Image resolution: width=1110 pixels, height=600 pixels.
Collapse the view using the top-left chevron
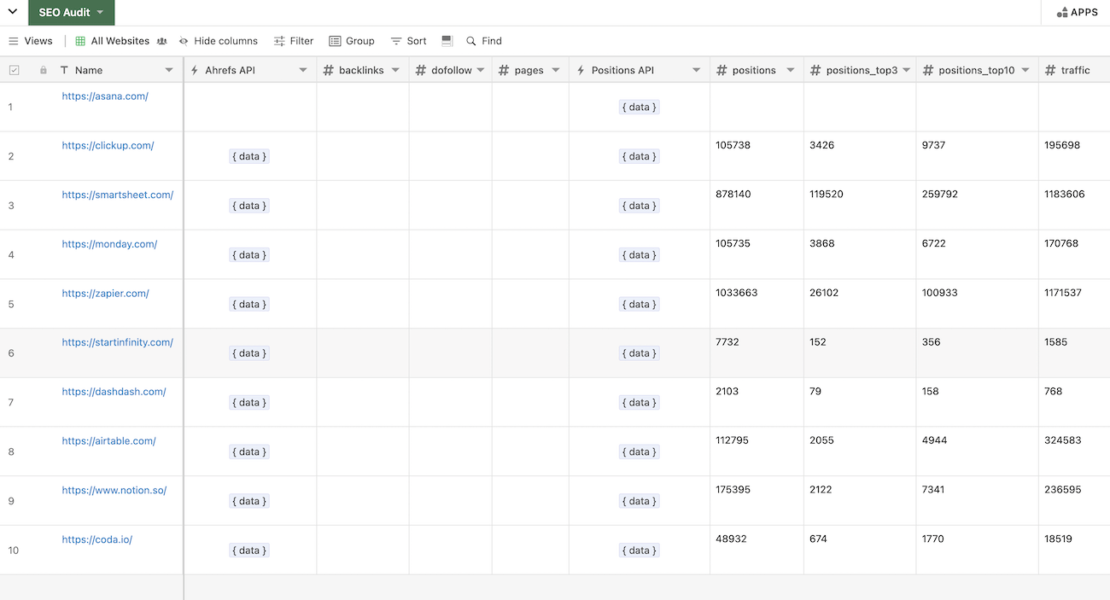[10, 13]
